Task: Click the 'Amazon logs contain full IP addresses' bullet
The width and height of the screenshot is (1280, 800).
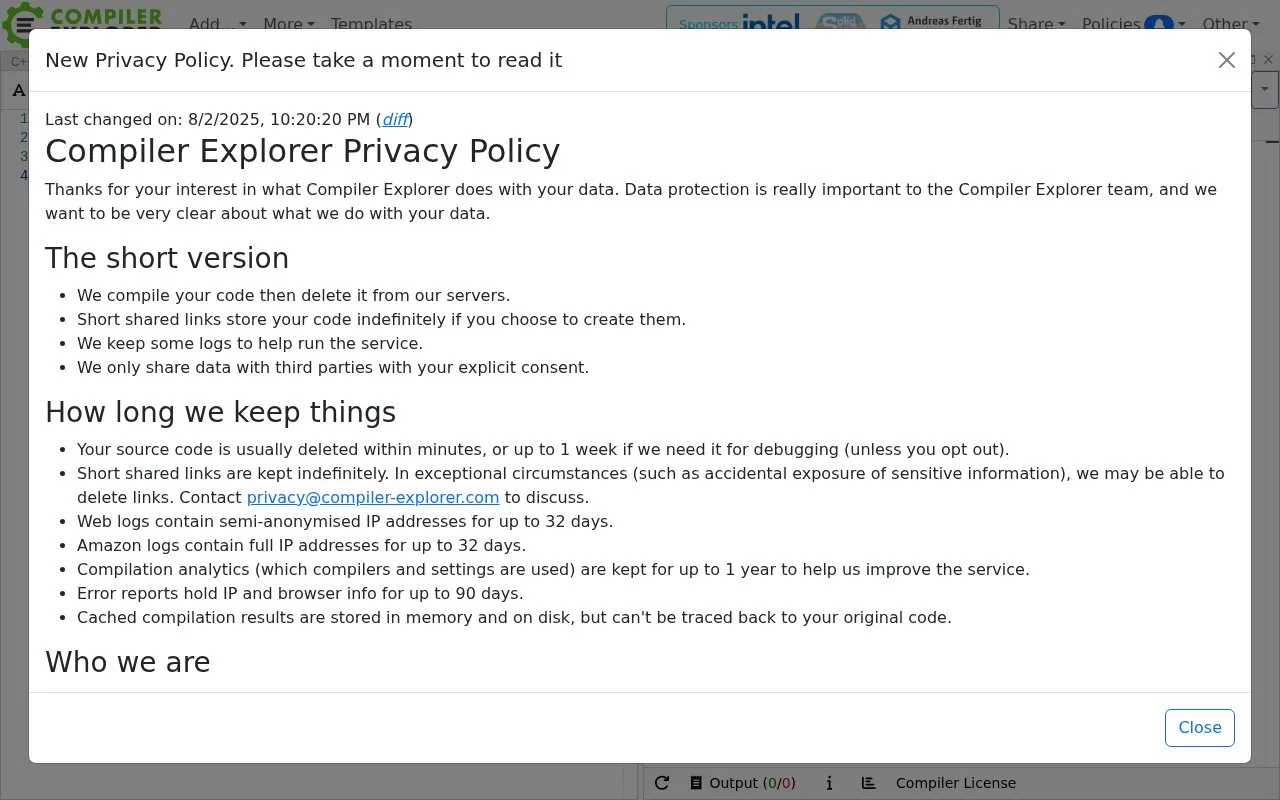Action: point(301,546)
